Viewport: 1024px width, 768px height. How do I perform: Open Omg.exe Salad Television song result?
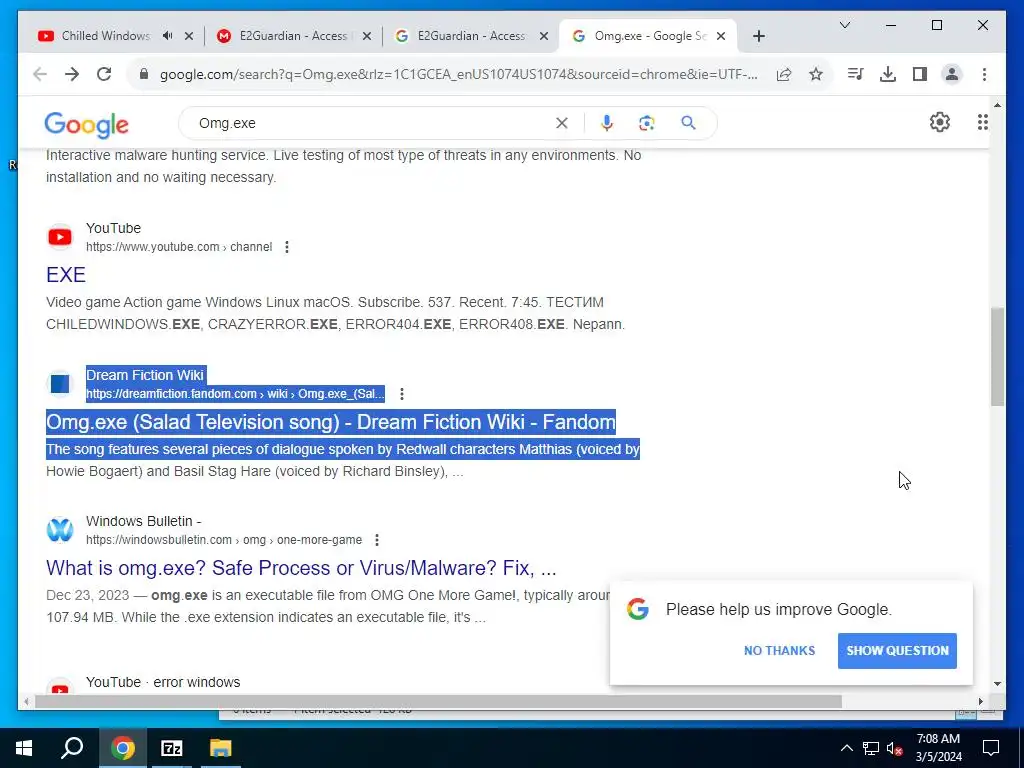[330, 422]
